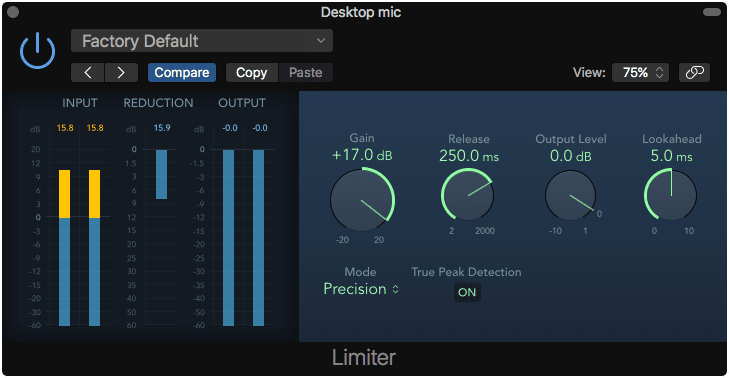Click the right input peak value 15.8
The width and height of the screenshot is (729, 378).
95,128
